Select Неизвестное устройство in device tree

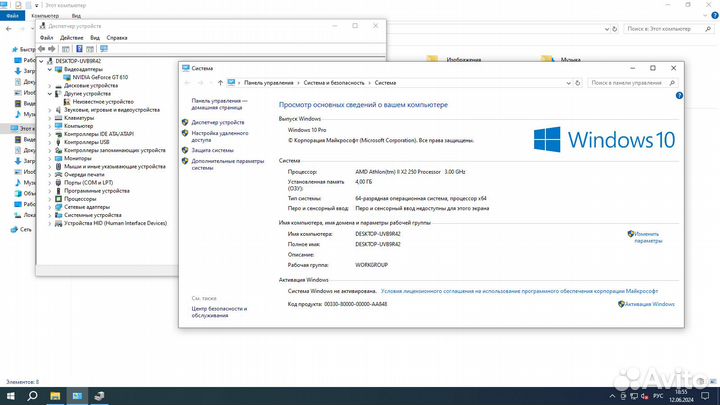pyautogui.click(x=103, y=101)
